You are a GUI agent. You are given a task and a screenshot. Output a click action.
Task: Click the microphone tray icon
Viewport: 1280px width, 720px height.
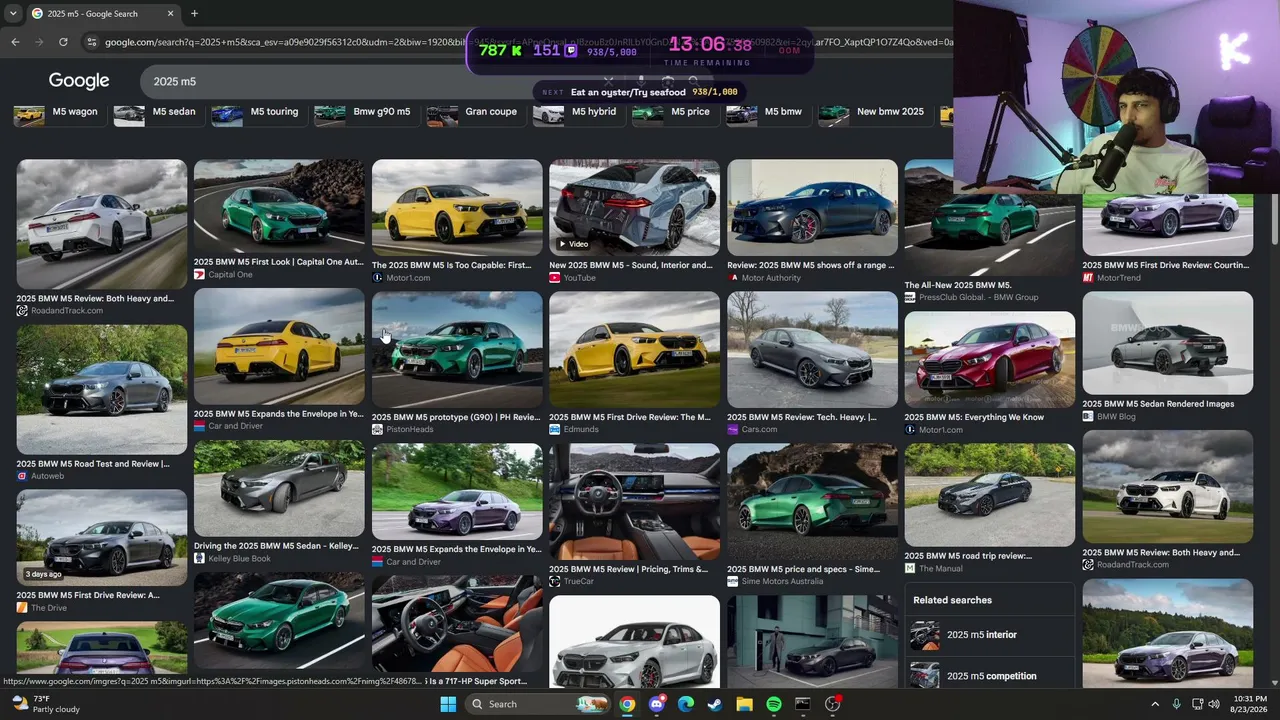[1176, 704]
